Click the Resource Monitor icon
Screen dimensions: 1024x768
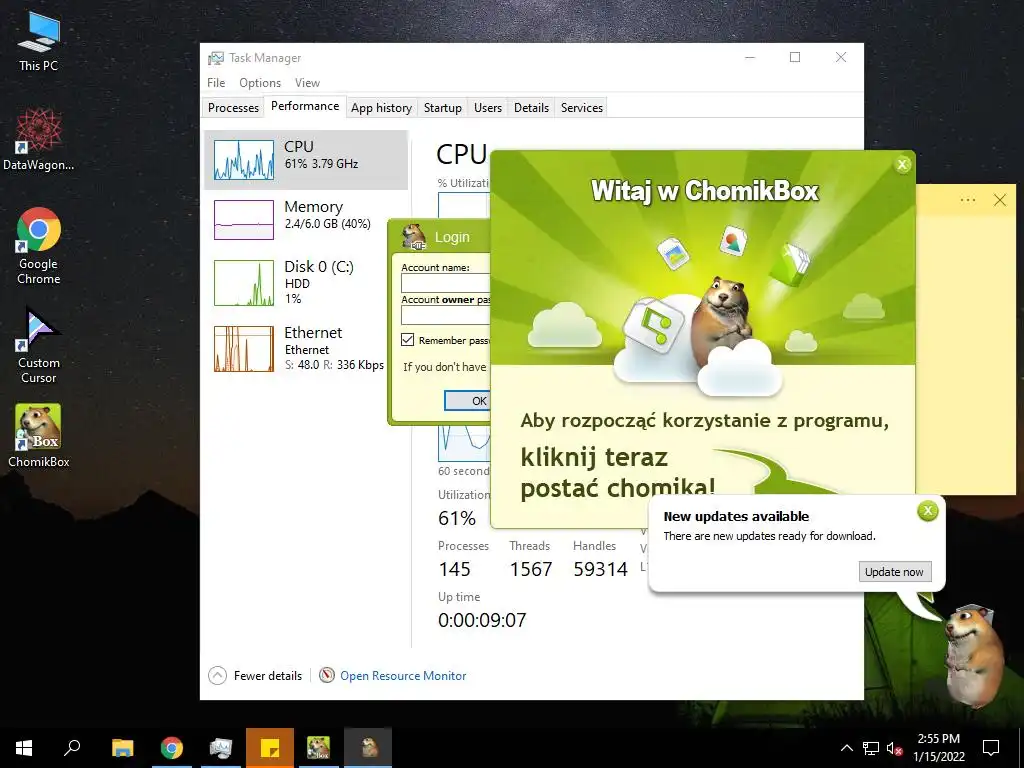click(327, 675)
